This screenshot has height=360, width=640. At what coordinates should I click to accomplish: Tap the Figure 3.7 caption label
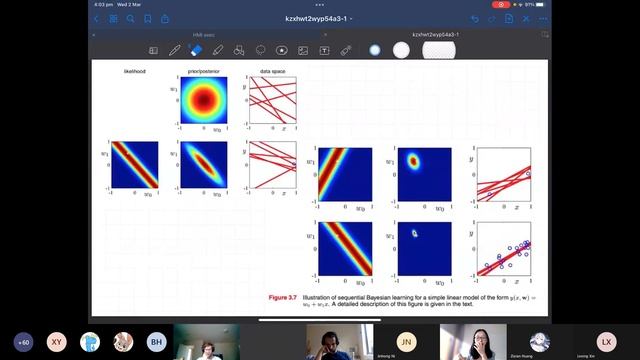tap(282, 298)
